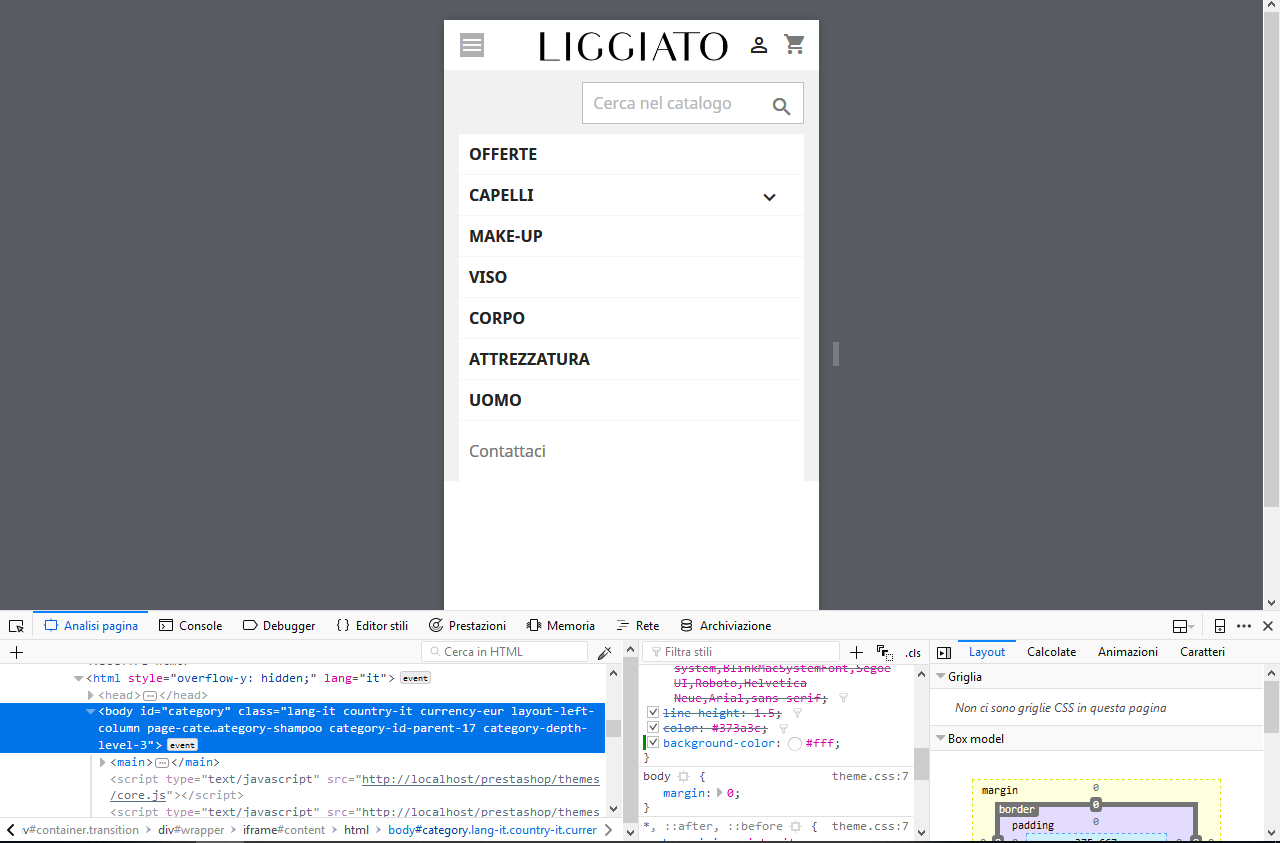Collapse the body node twisty
The width and height of the screenshot is (1280, 843).
coord(91,712)
